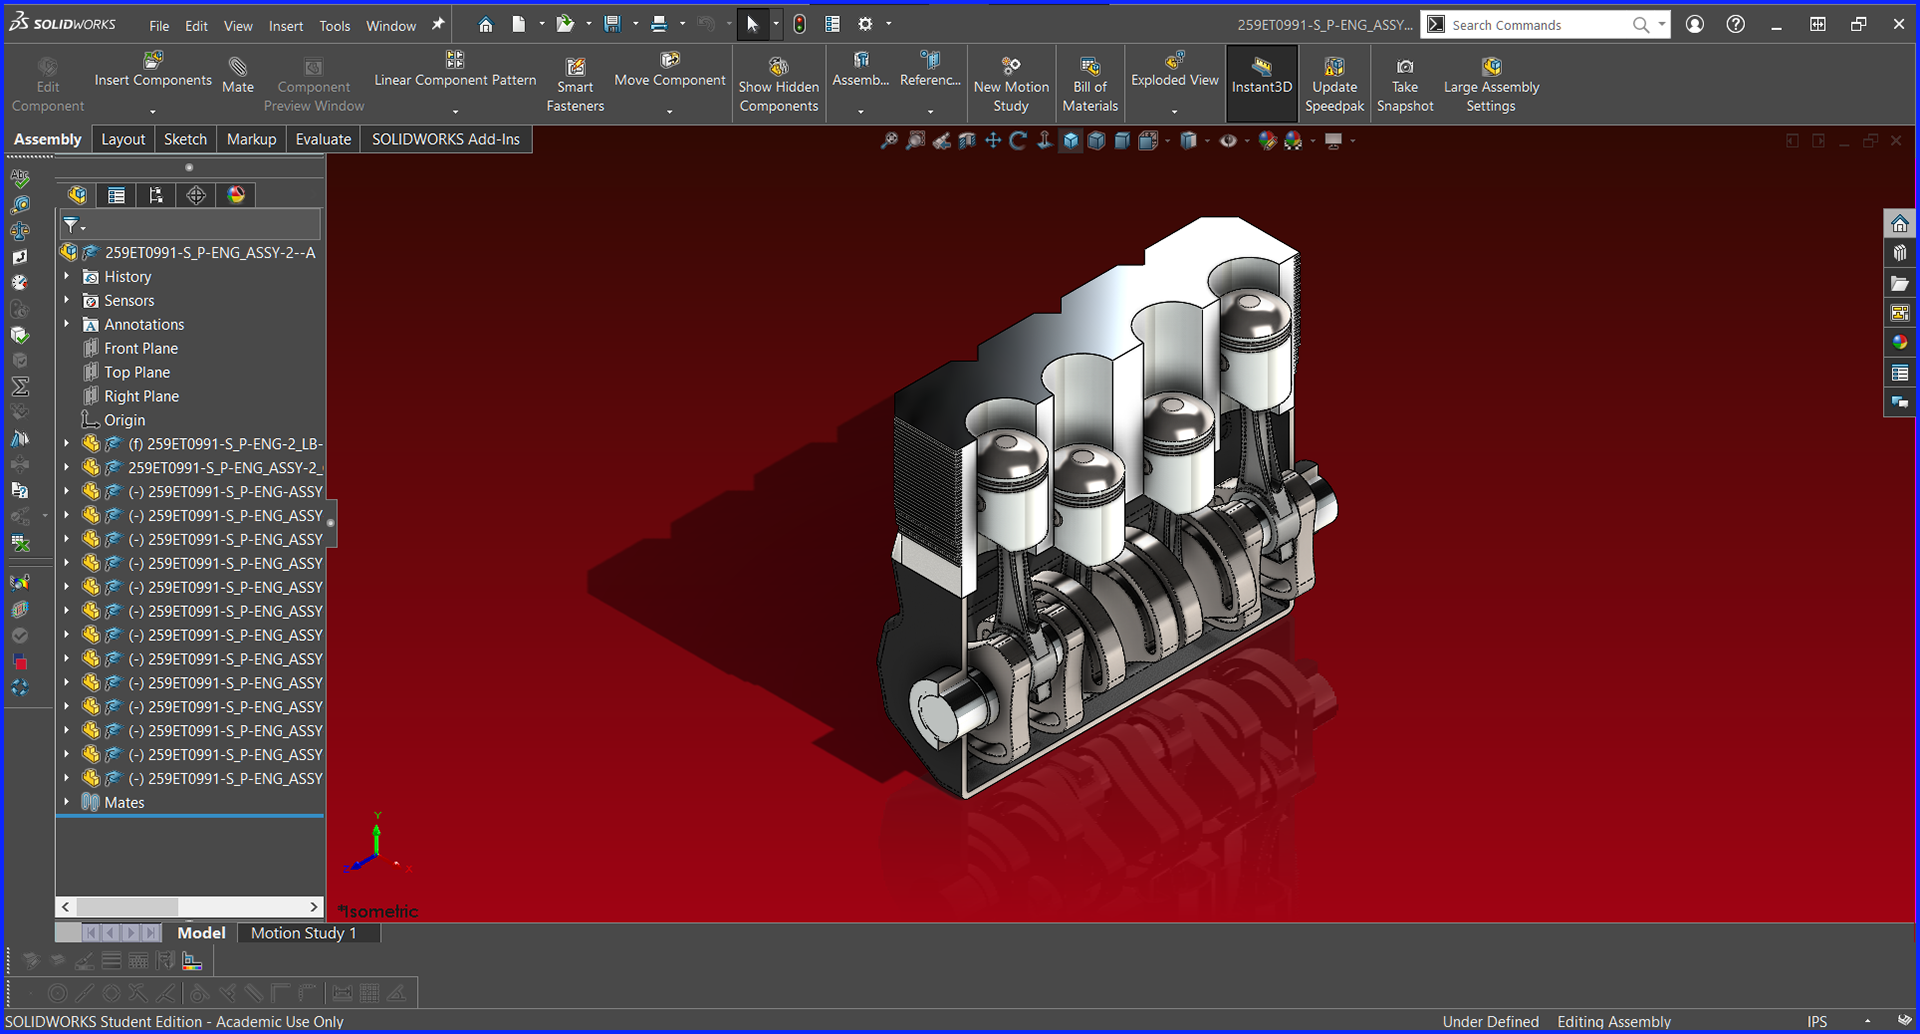The width and height of the screenshot is (1920, 1034).
Task: Click Mass Properties scale icon
Action: (x=20, y=231)
